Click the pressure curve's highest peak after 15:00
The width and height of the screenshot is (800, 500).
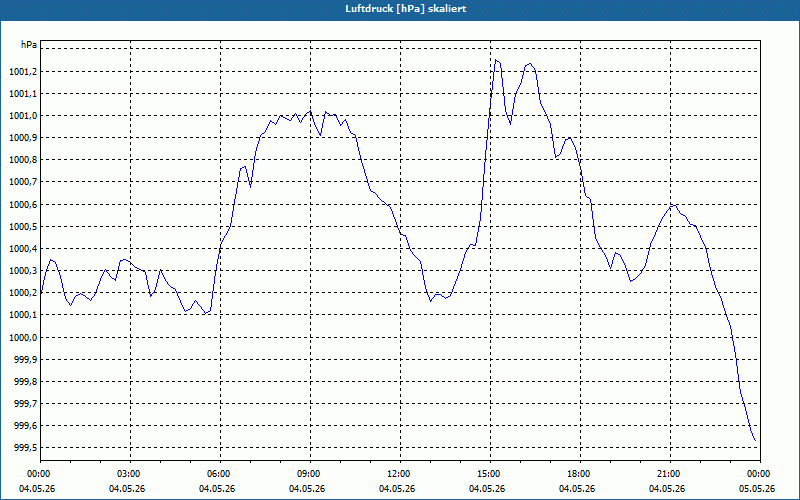(x=496, y=60)
